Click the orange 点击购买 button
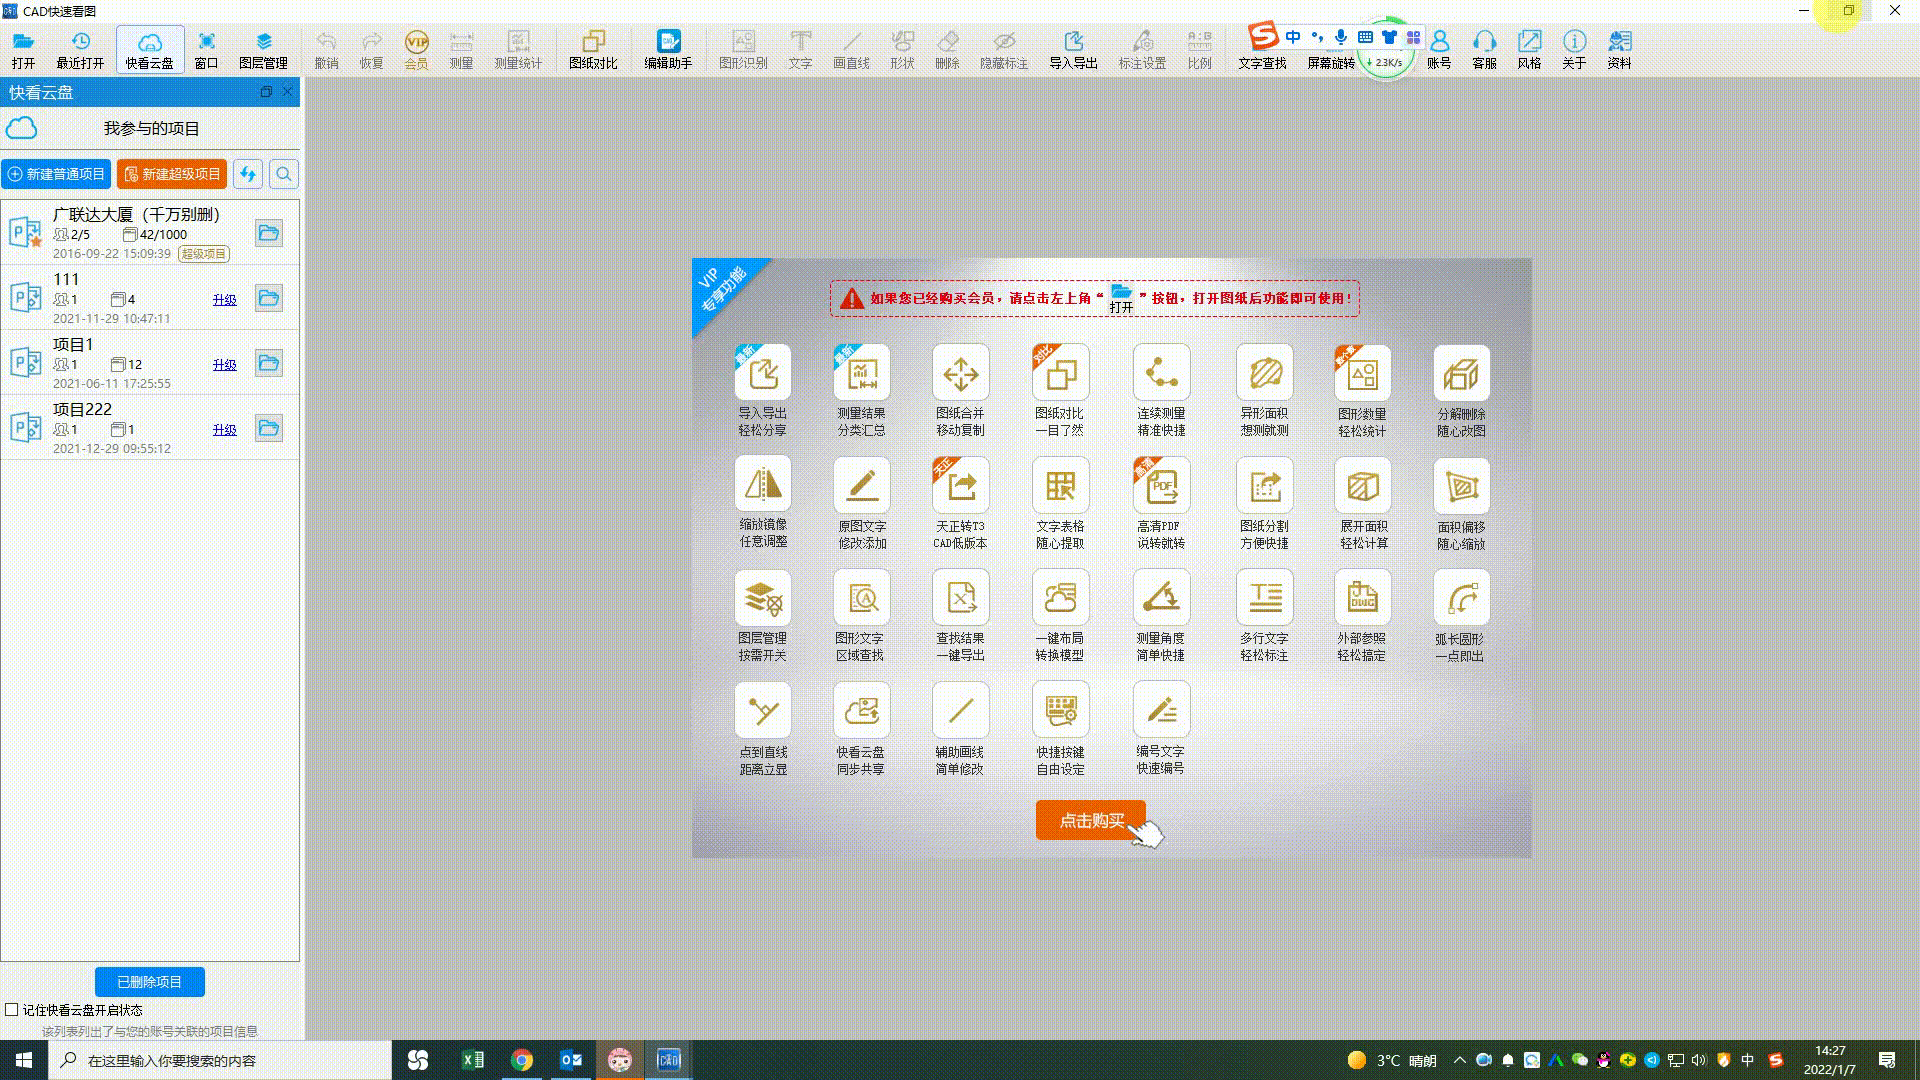 coord(1091,820)
